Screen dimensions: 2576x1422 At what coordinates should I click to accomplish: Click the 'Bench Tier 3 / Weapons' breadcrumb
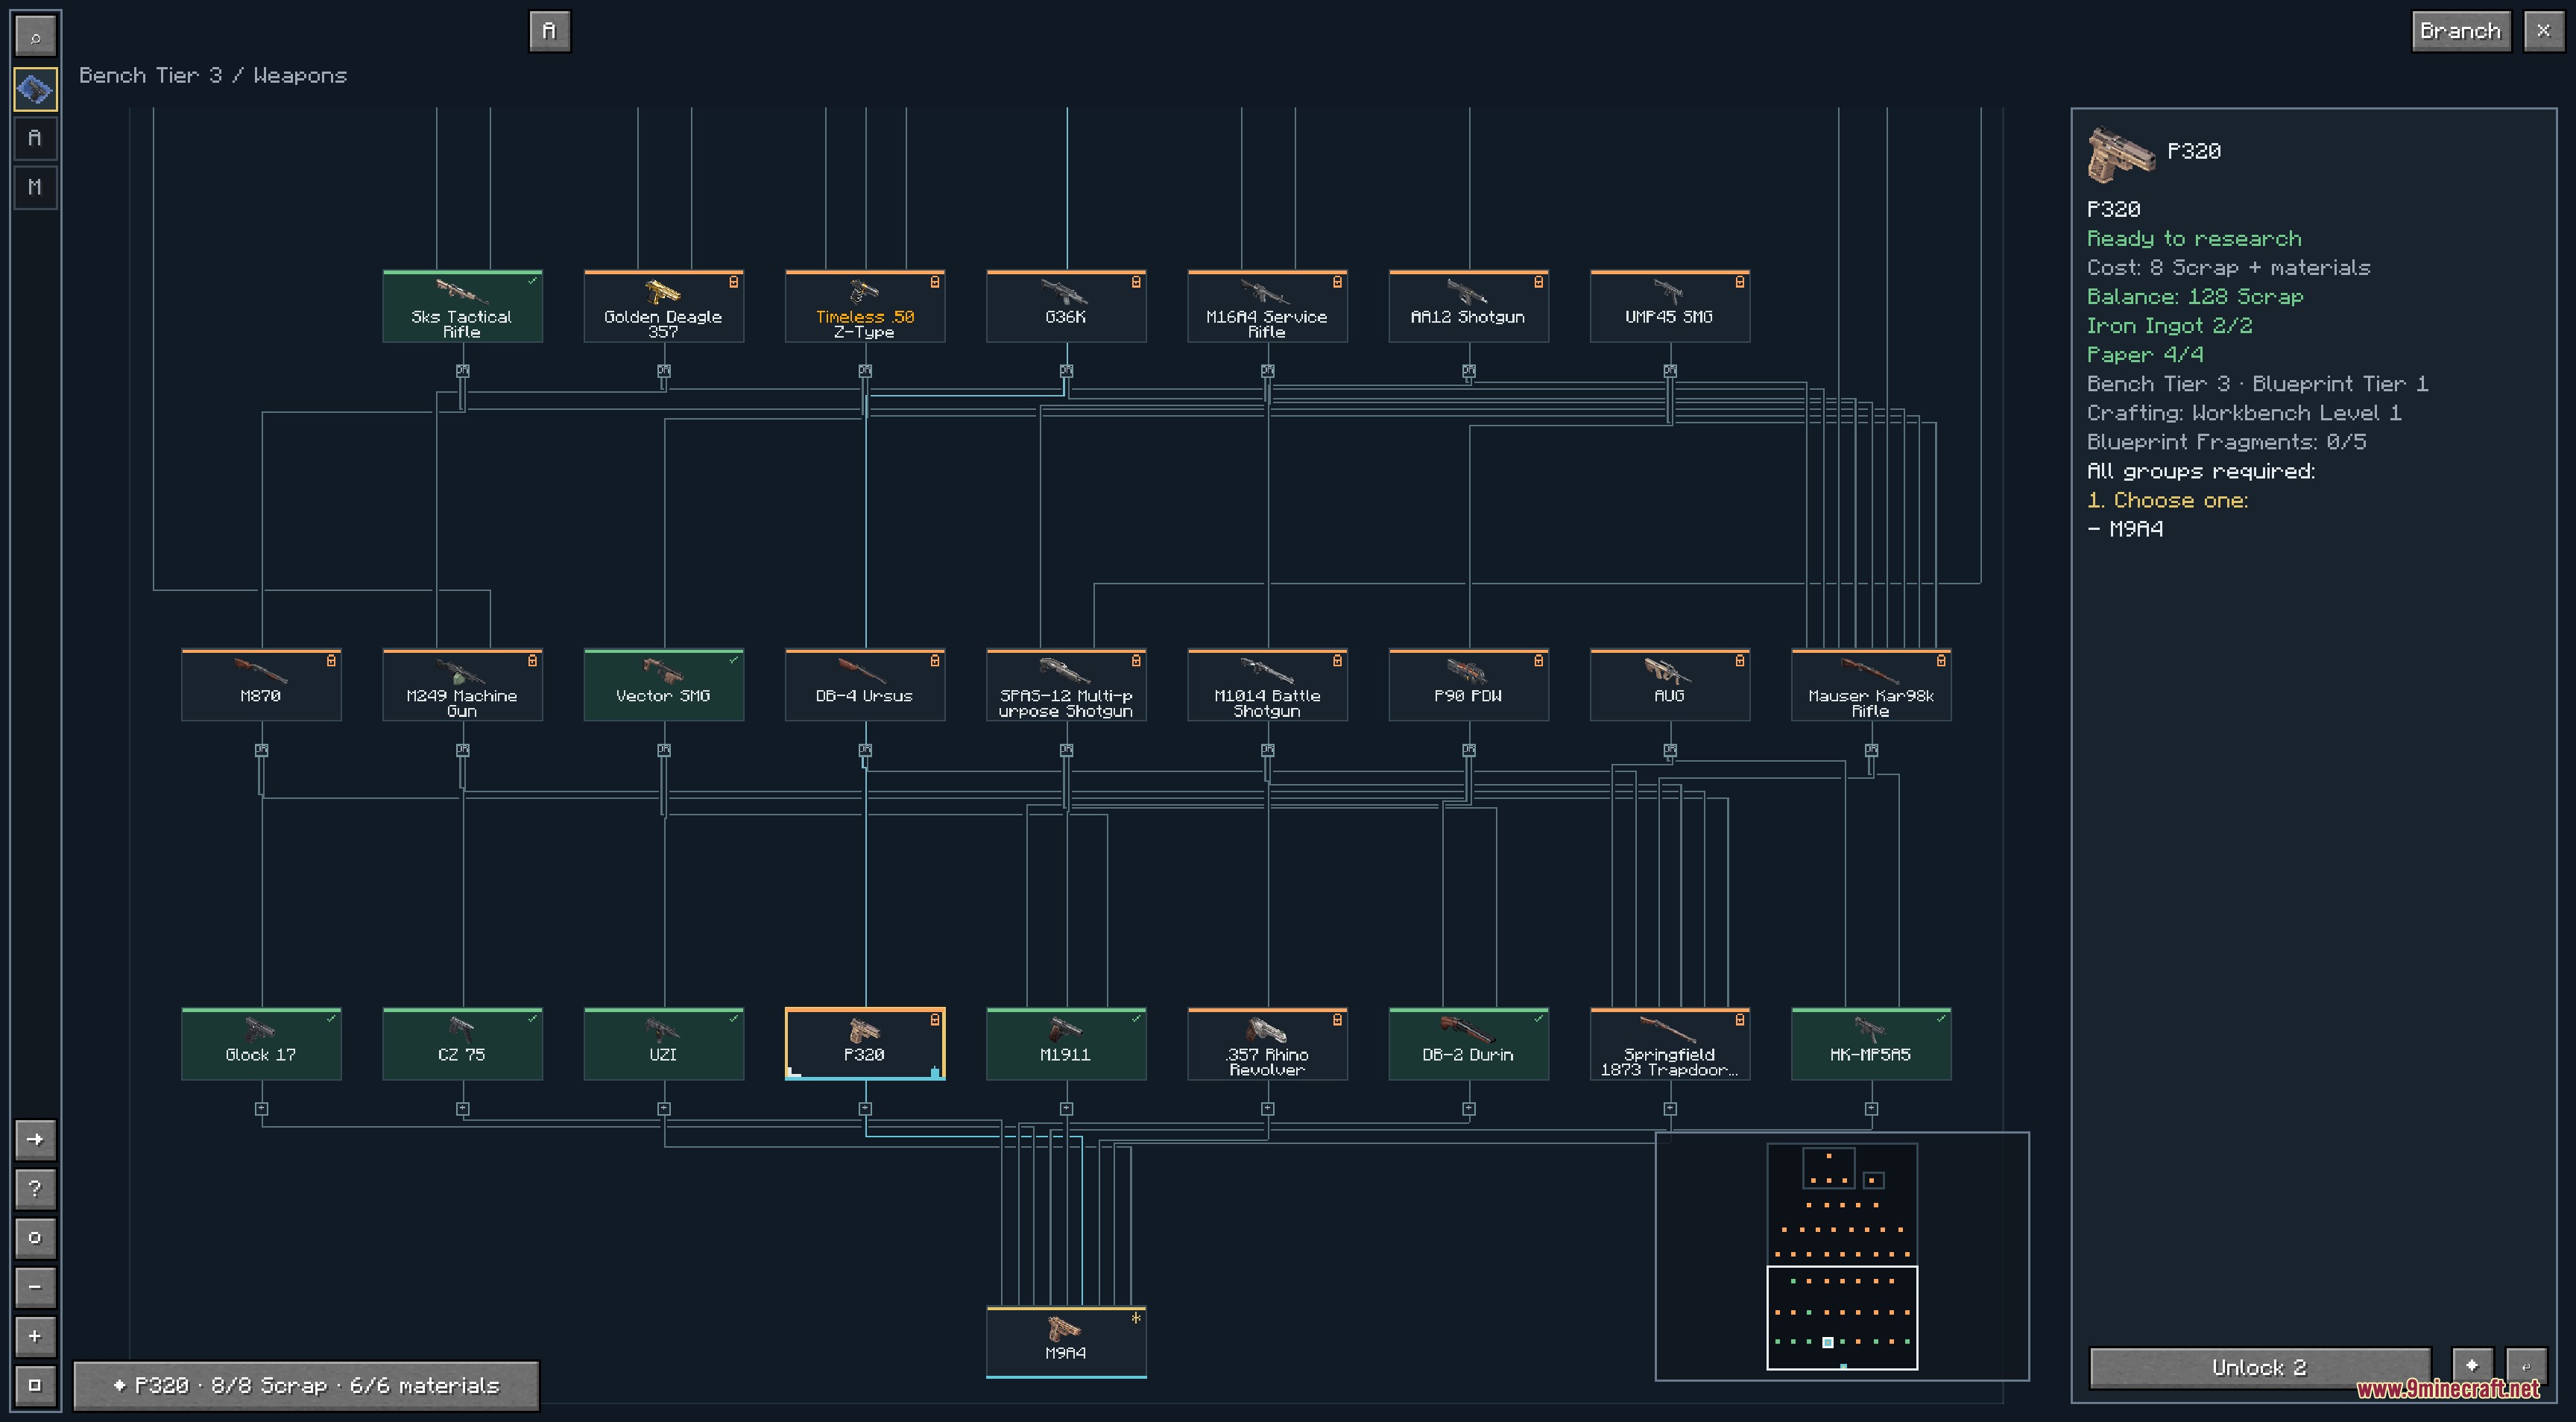(213, 75)
